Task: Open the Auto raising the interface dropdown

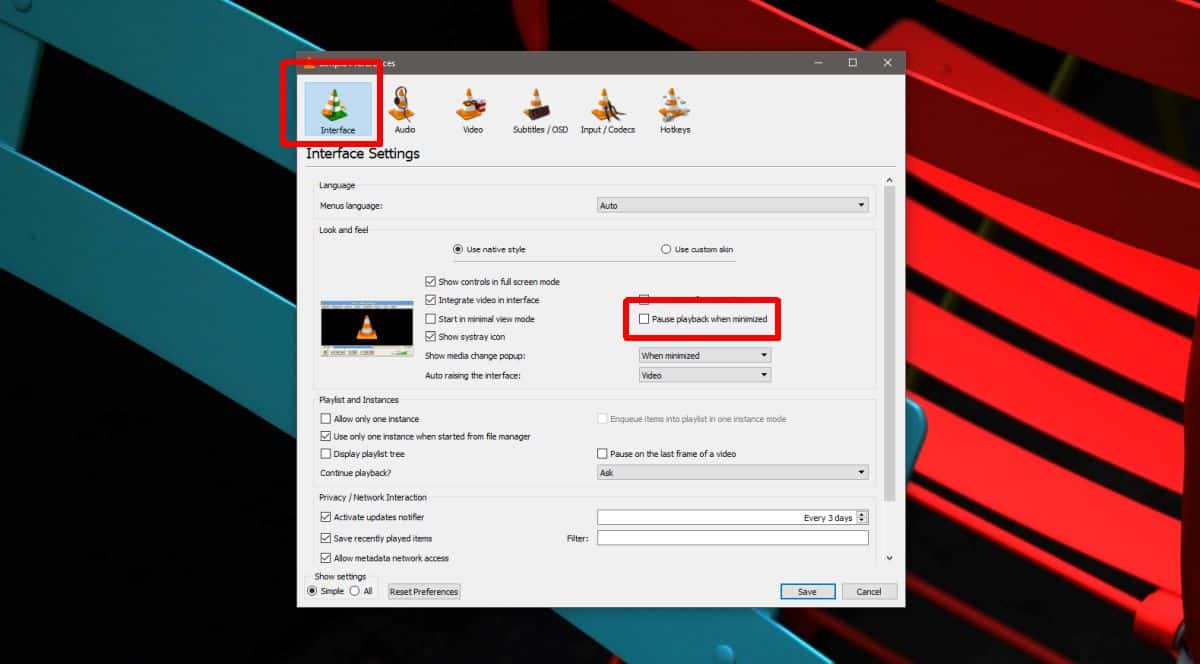Action: [705, 375]
